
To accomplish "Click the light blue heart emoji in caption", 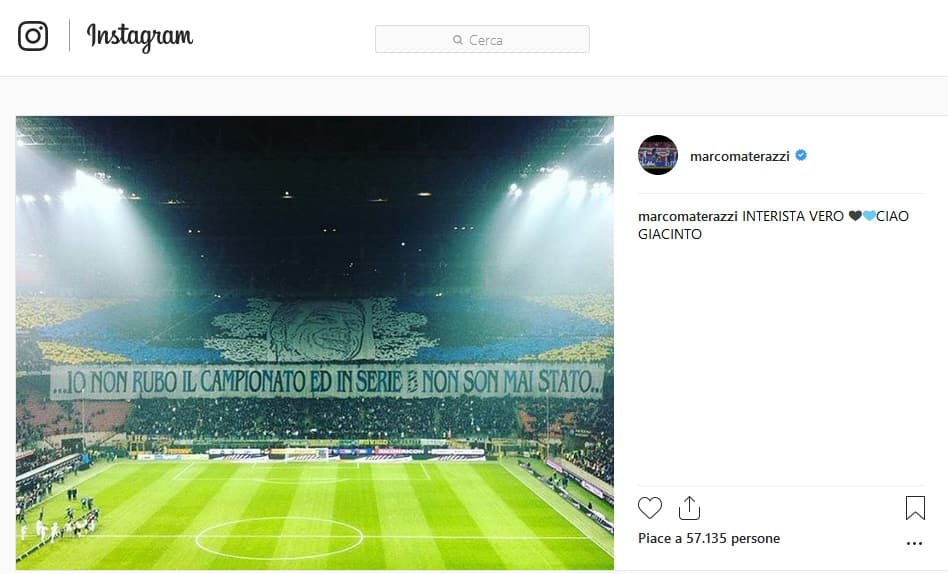I will point(868,216).
